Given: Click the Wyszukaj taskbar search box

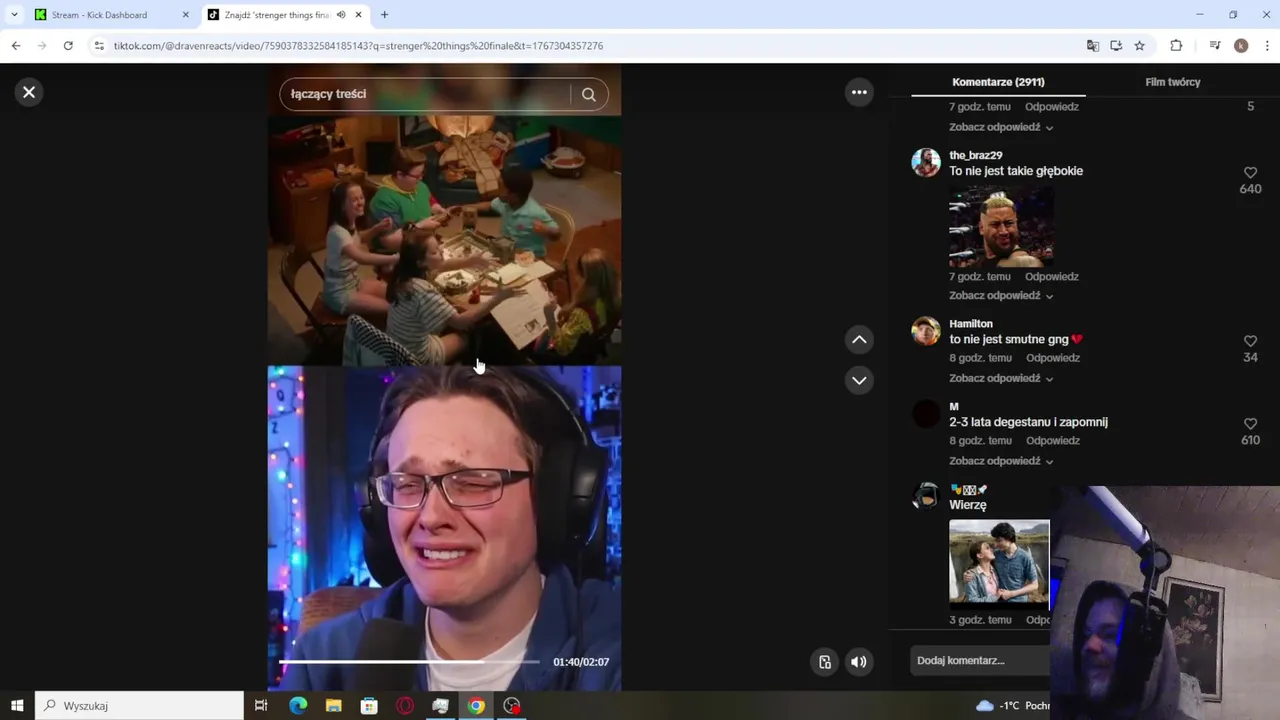Looking at the screenshot, I should click(140, 706).
